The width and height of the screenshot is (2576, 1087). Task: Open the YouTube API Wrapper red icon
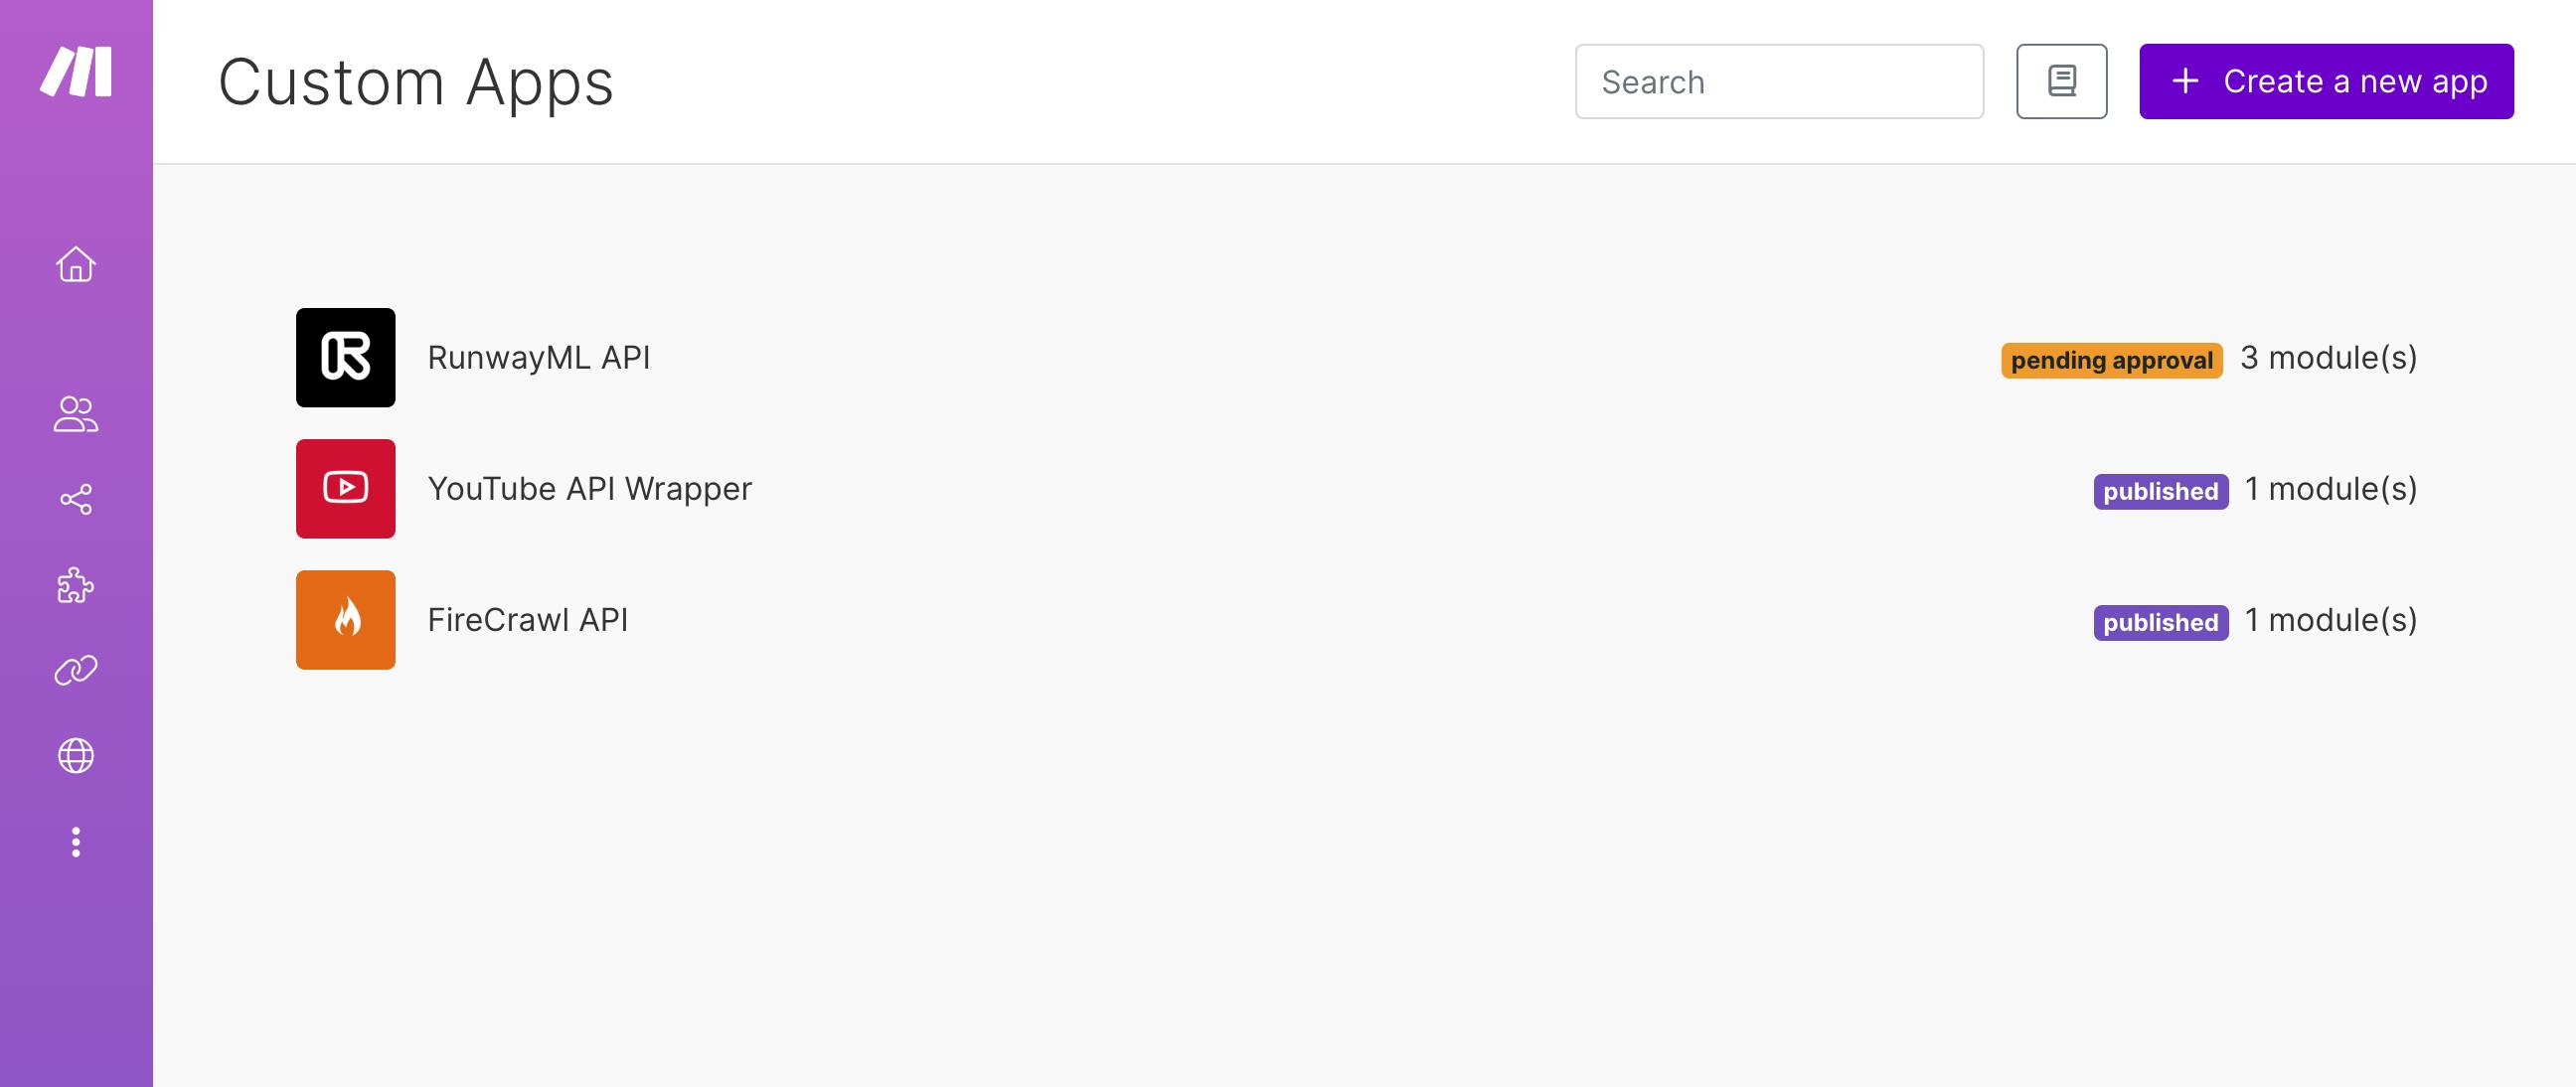(345, 488)
